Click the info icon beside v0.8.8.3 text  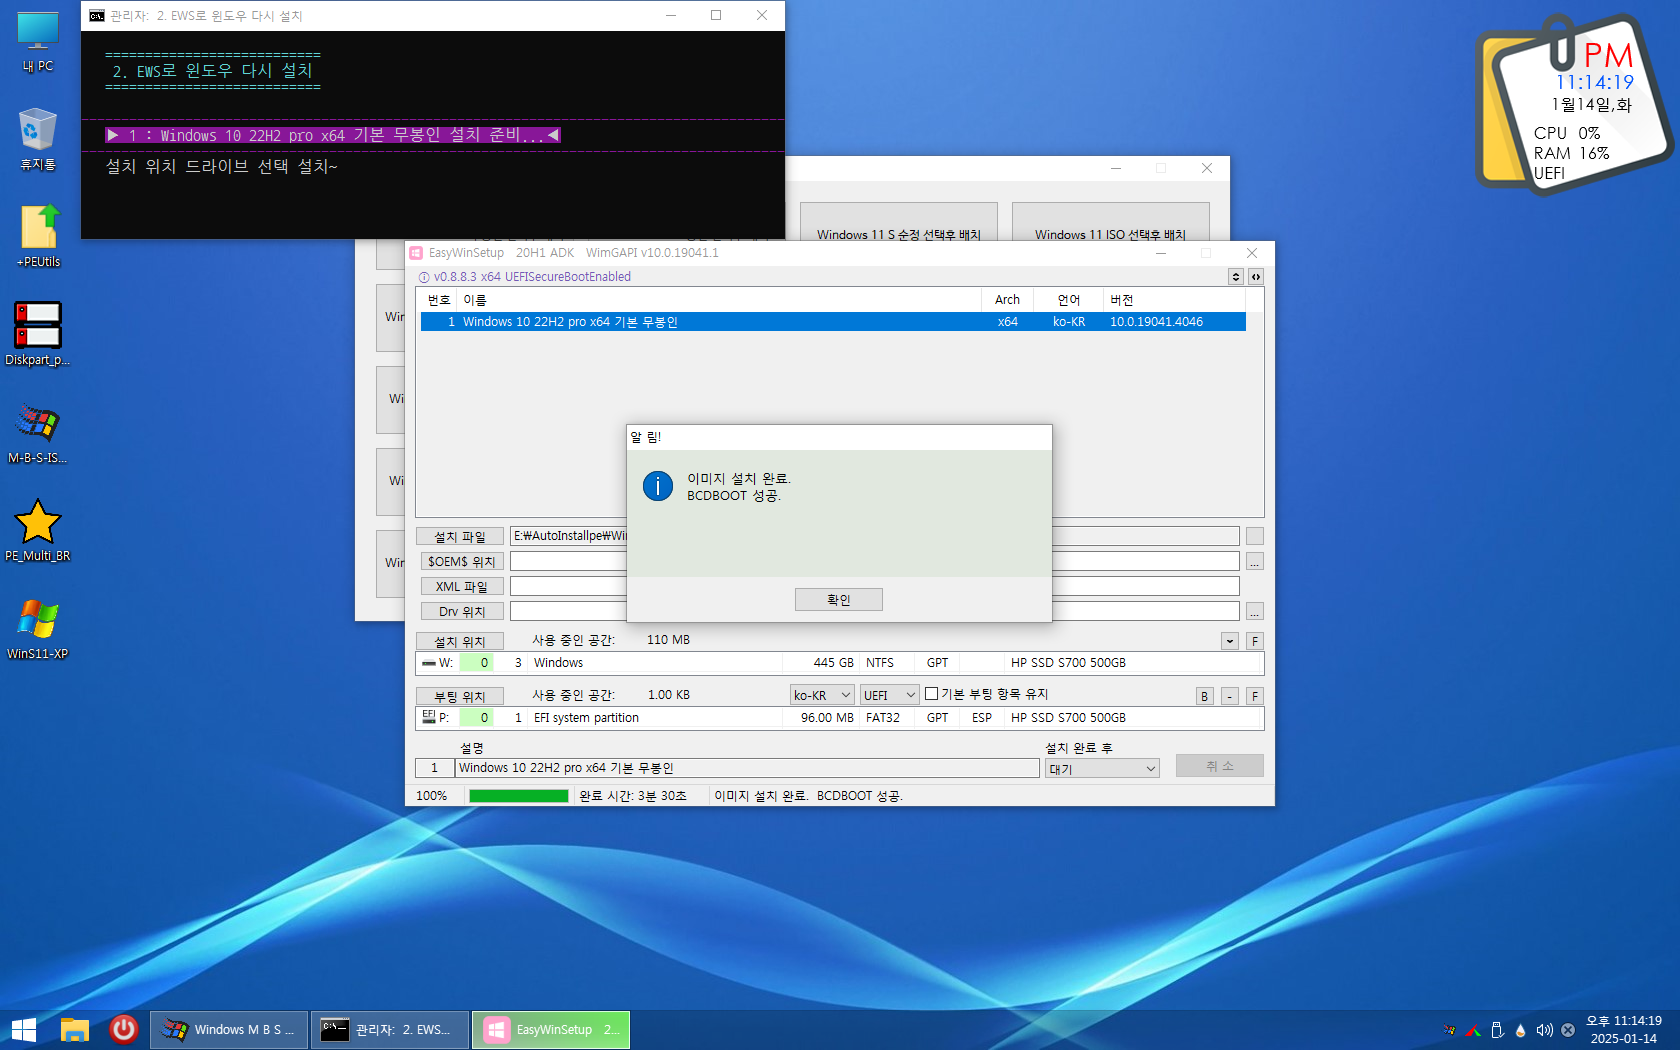click(424, 277)
